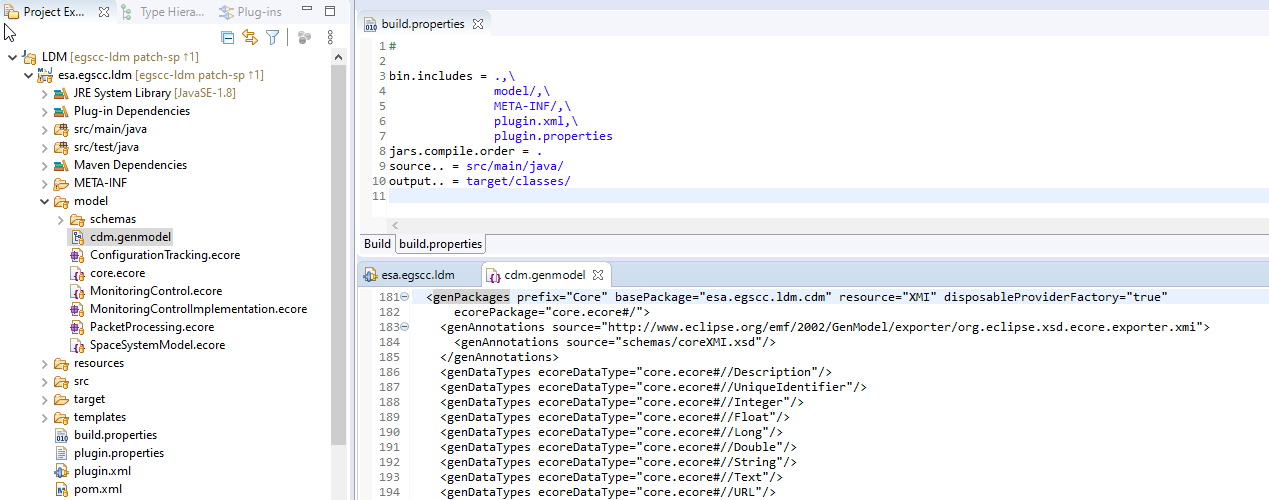Collapse the model folder in the tree
The height and width of the screenshot is (500, 1269).
coord(45,201)
